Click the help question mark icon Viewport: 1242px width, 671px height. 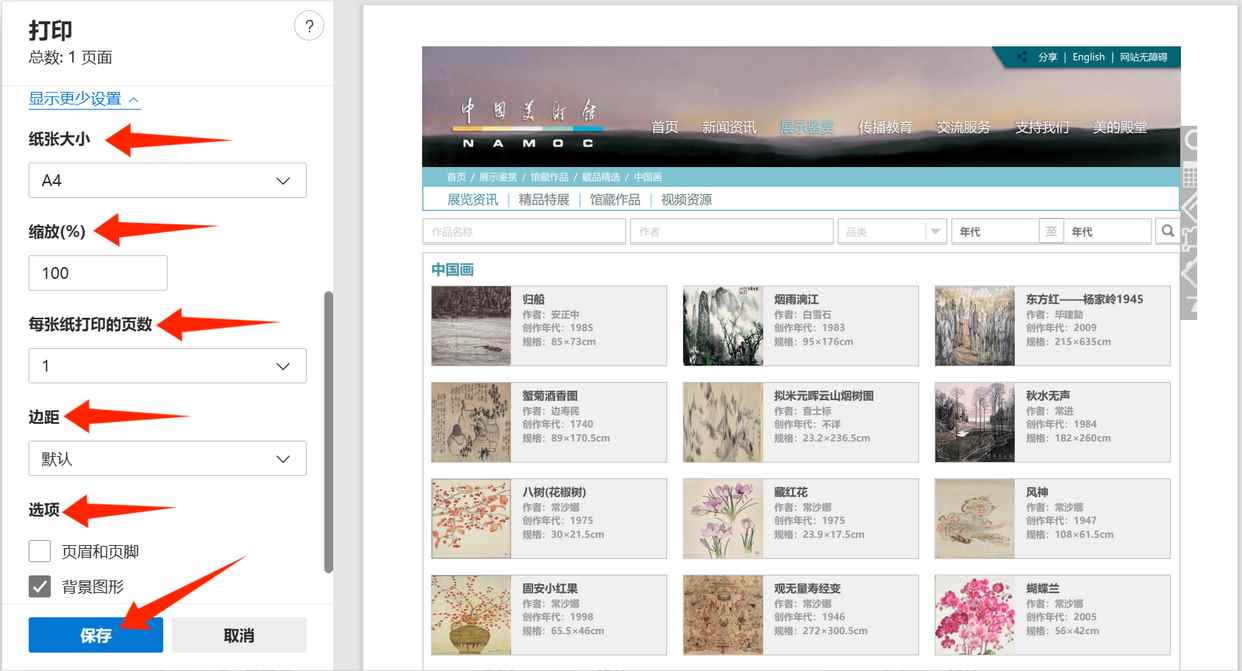pos(309,27)
